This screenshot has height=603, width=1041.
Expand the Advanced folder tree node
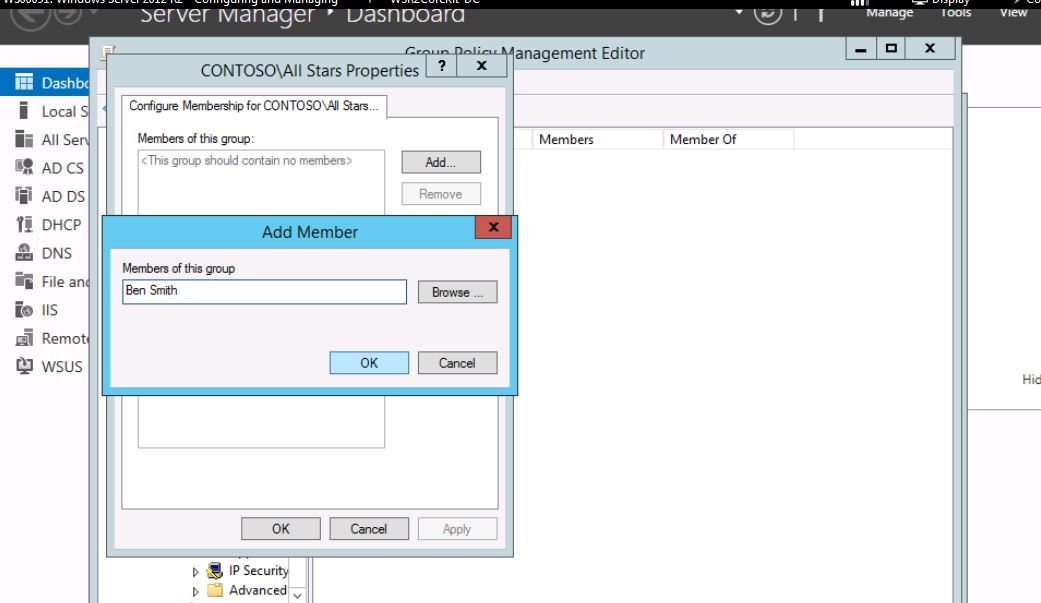196,591
